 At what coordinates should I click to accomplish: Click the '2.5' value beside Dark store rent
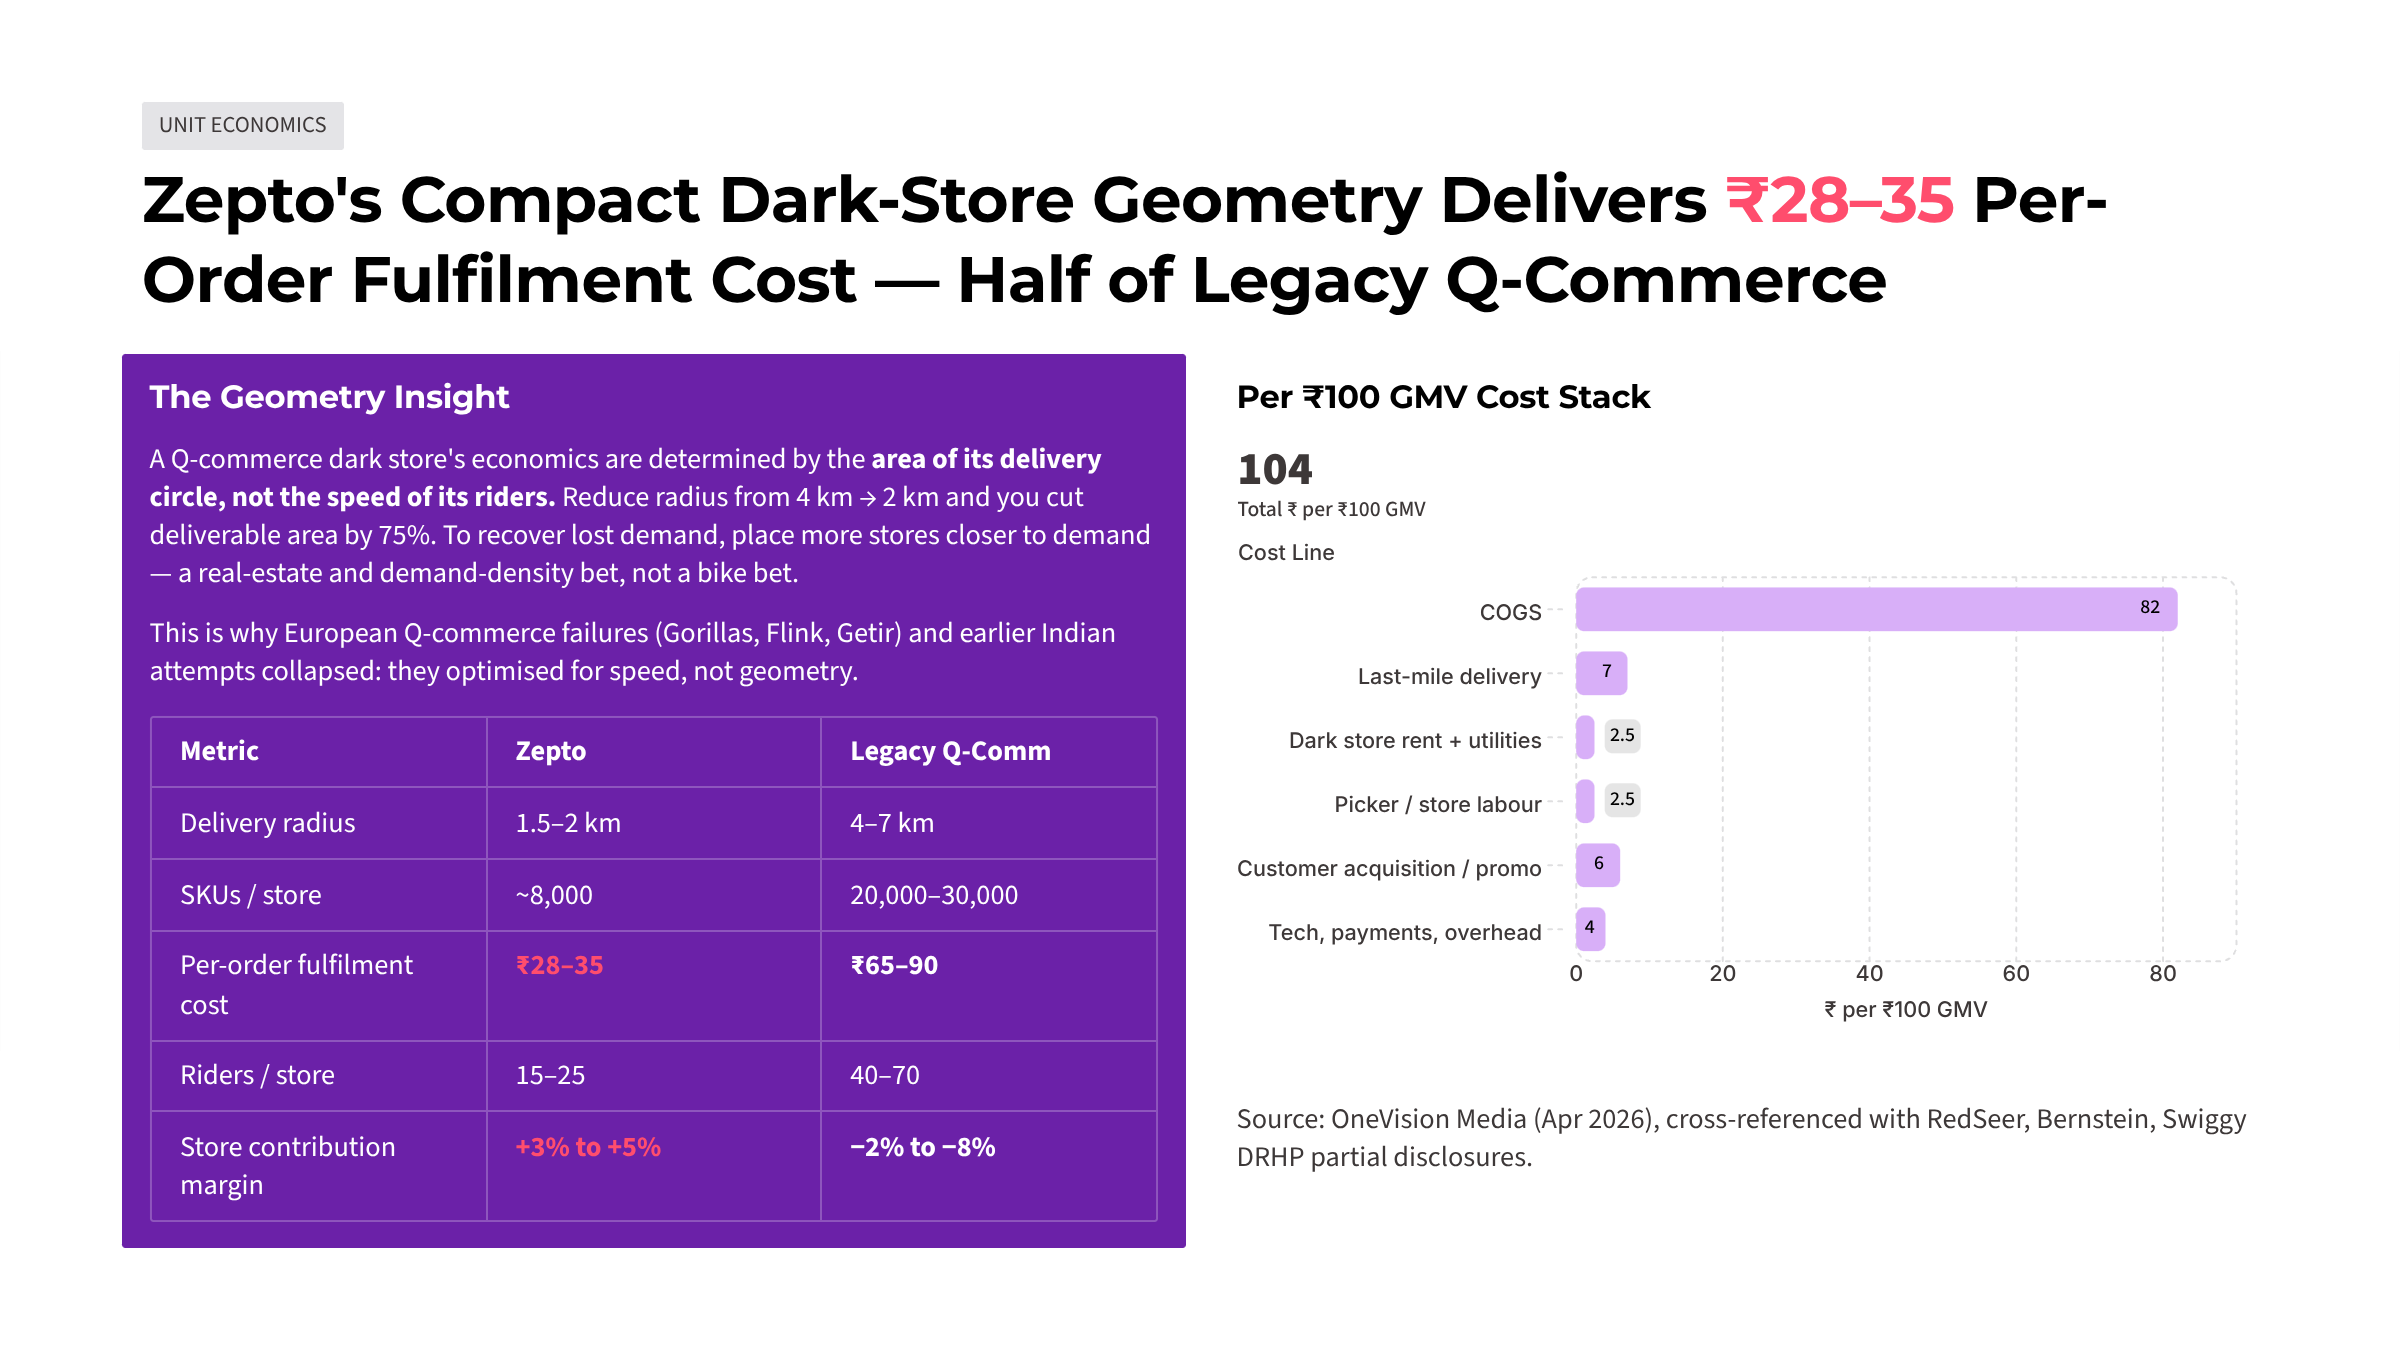[1622, 735]
